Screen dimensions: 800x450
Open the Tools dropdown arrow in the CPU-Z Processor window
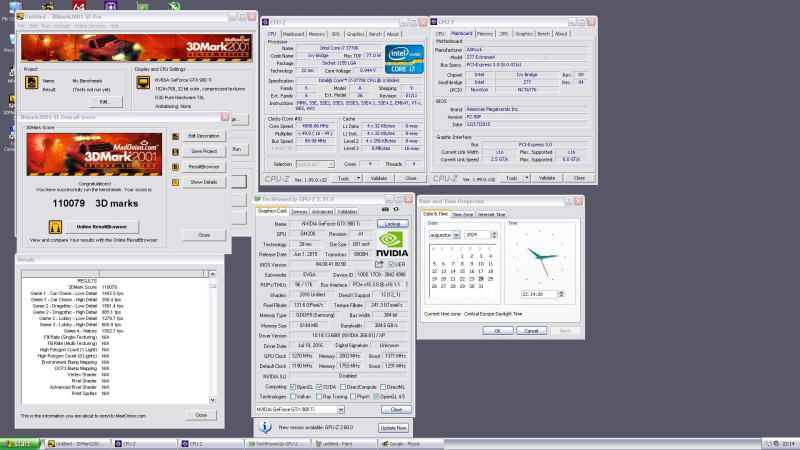click(x=359, y=178)
